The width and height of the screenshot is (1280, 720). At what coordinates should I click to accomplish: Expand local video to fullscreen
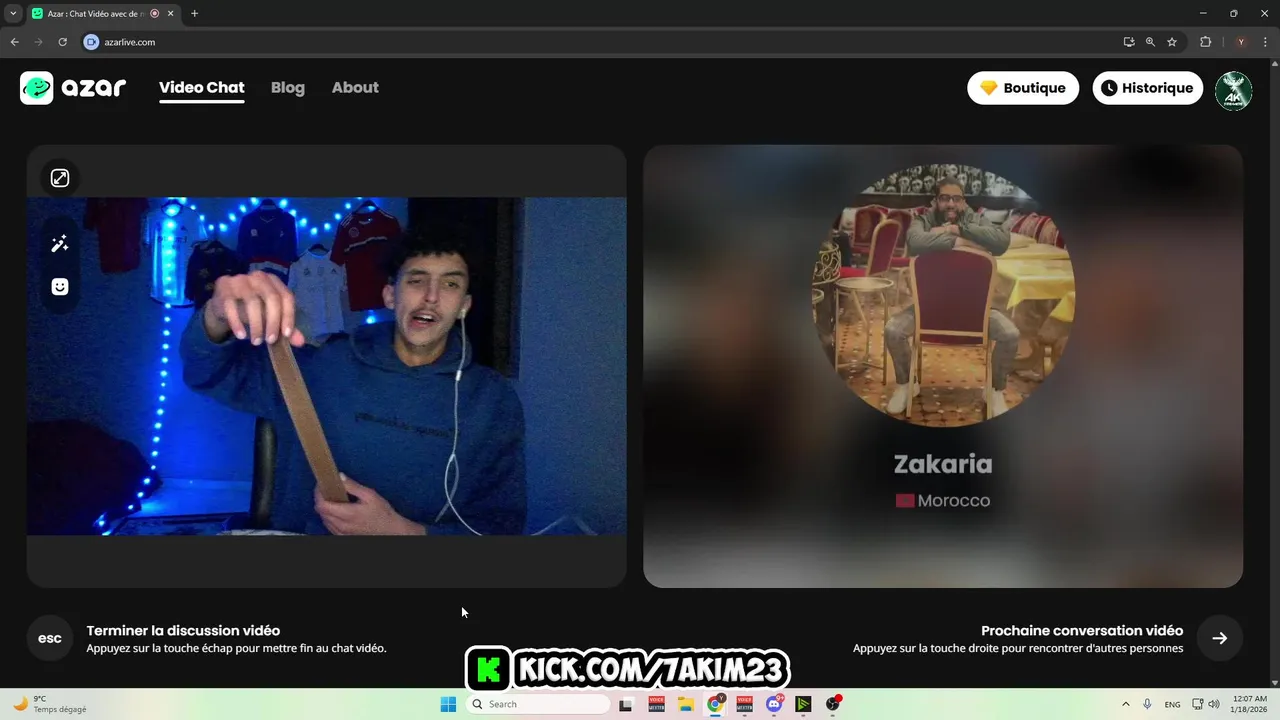(x=60, y=178)
